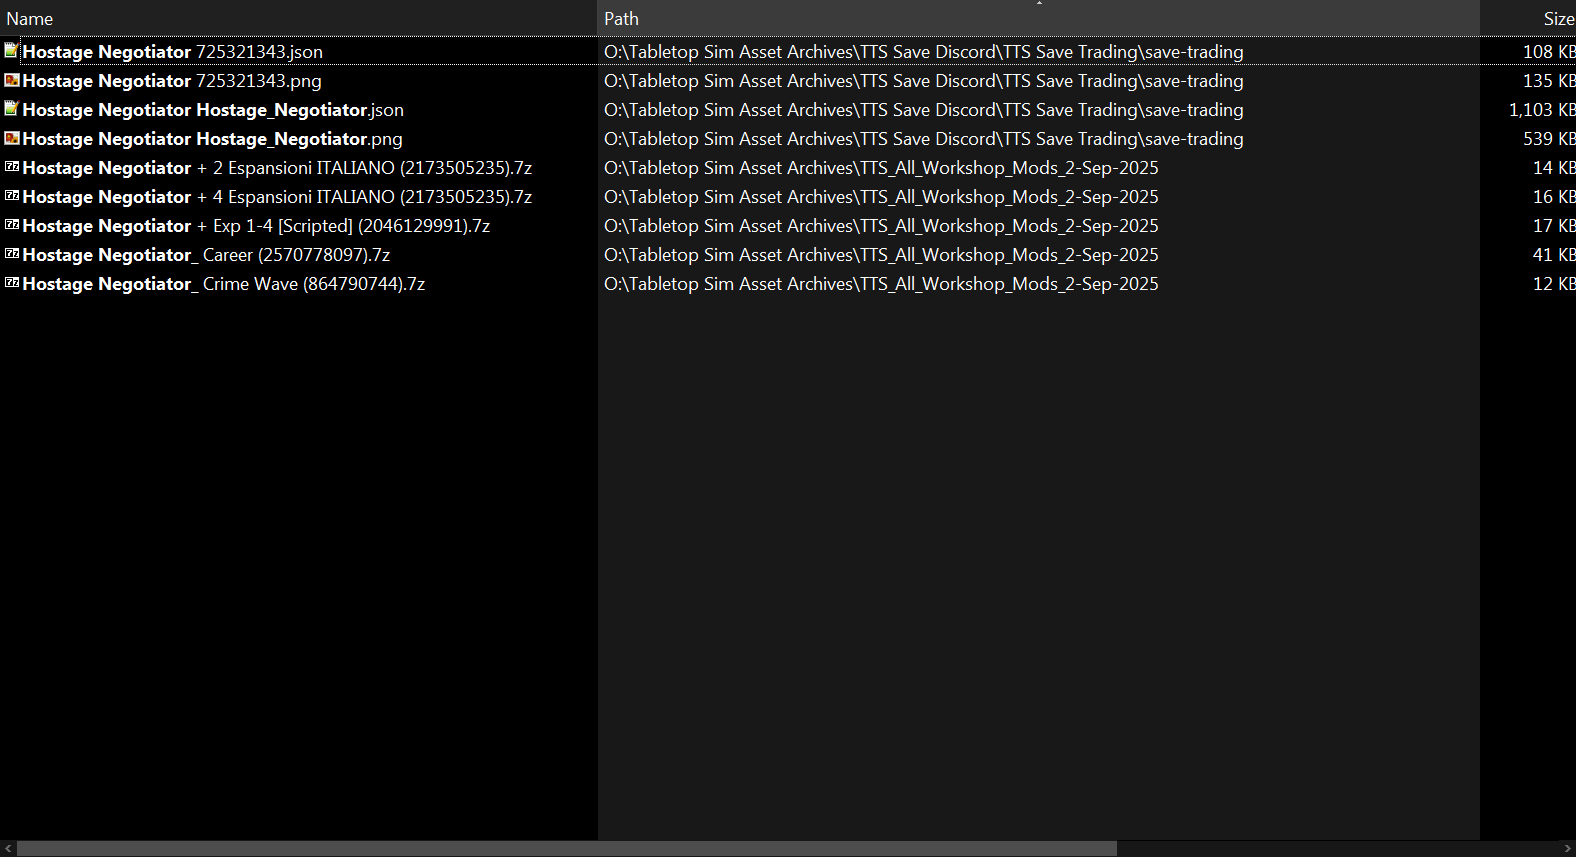Image resolution: width=1576 pixels, height=857 pixels.
Task: Click the horizontal scrollbar right arrow
Action: pos(1567,848)
